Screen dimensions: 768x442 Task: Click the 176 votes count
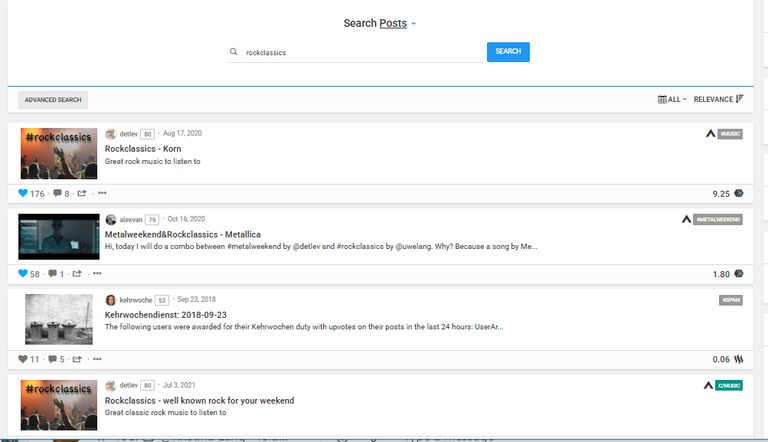37,194
